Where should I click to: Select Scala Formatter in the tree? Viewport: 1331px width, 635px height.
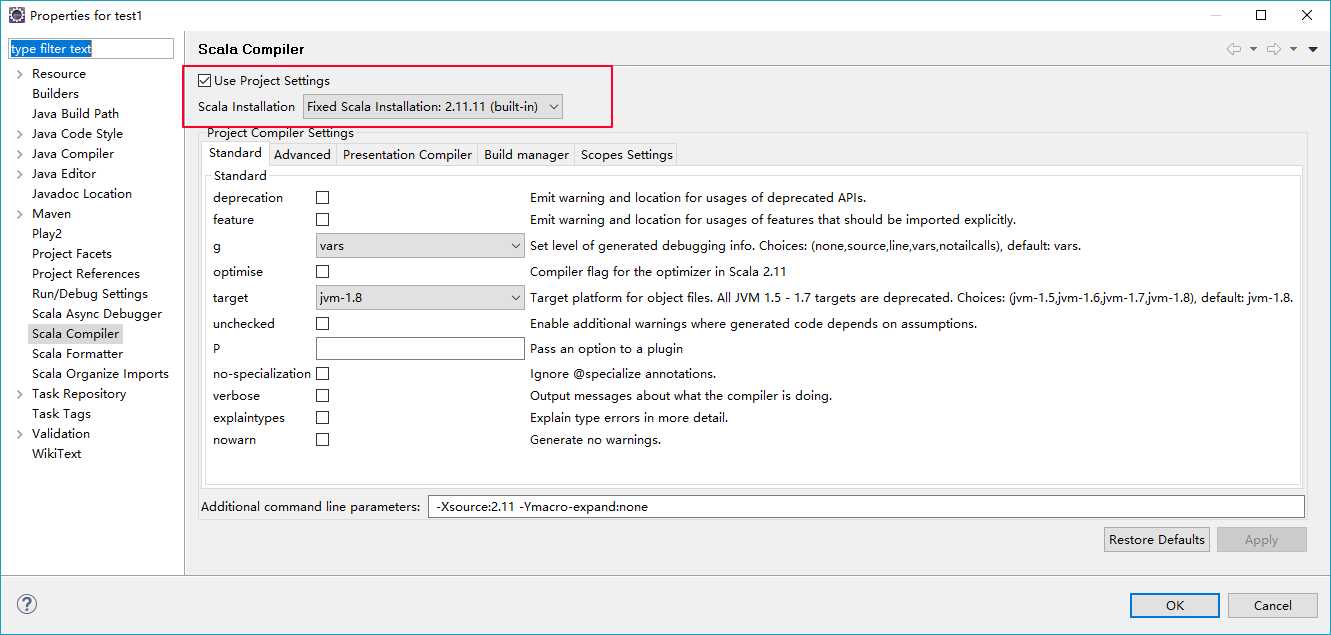(x=77, y=354)
